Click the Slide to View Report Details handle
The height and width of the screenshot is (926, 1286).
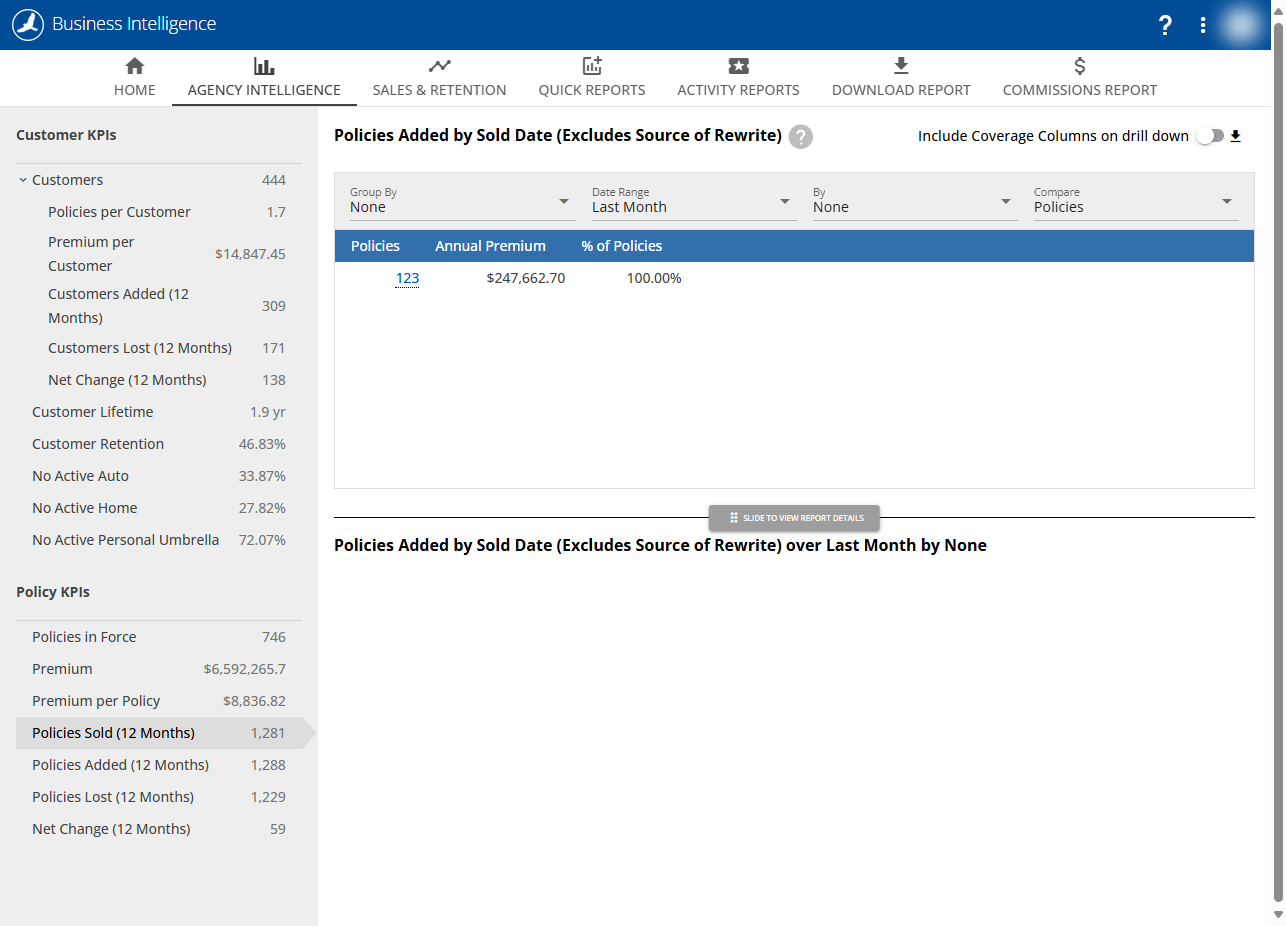pos(794,518)
